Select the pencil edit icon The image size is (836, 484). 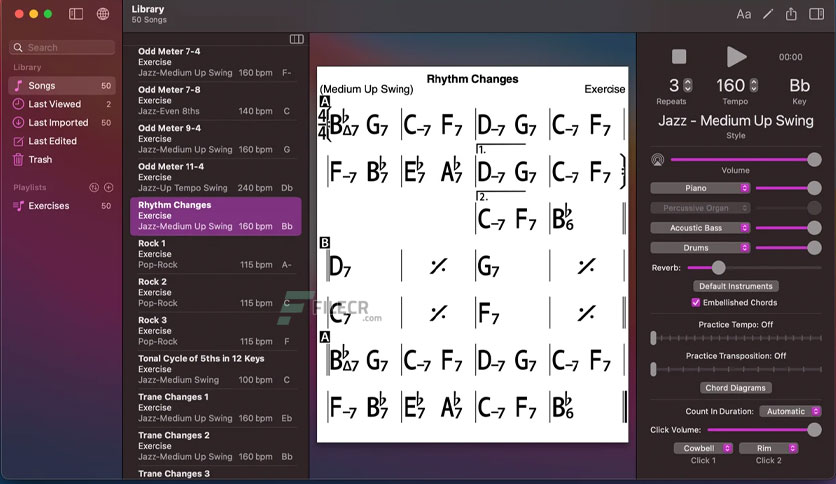point(768,14)
